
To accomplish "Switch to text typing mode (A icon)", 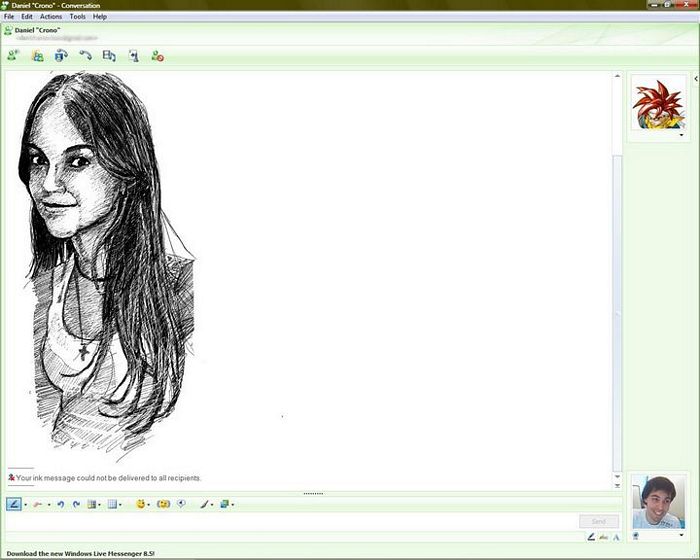I will (x=617, y=536).
